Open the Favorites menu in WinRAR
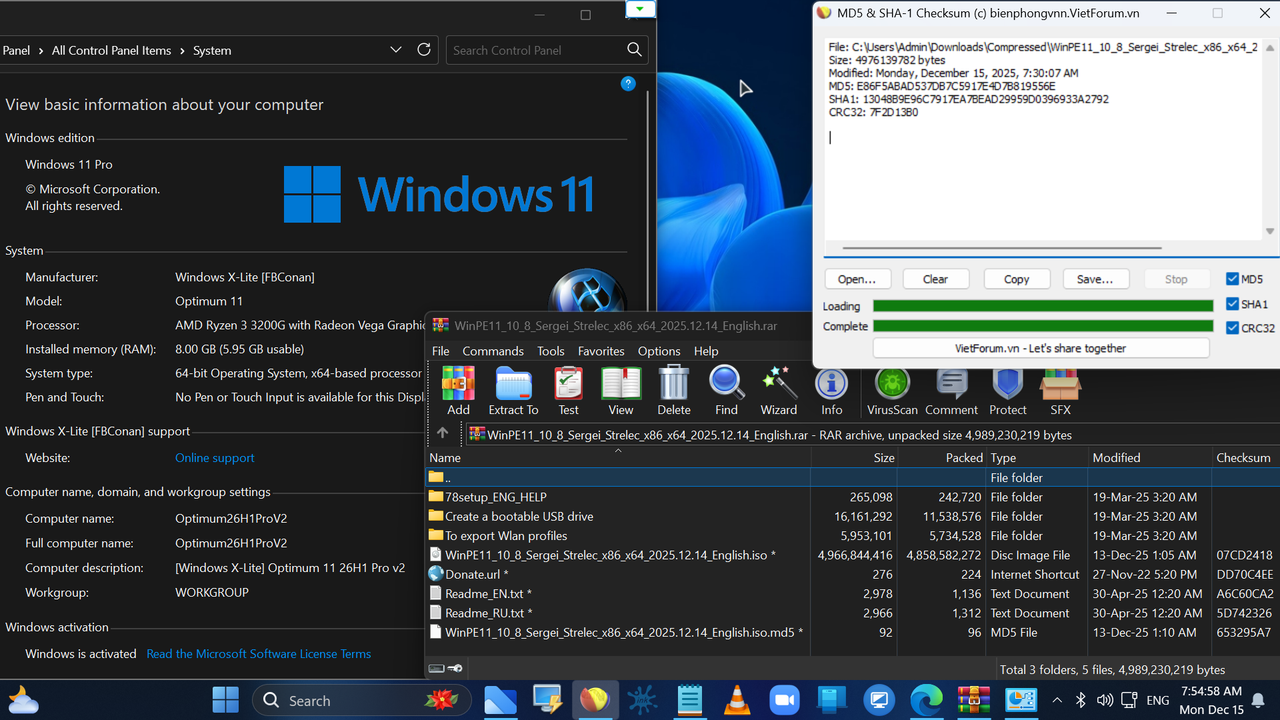This screenshot has height=720, width=1280. pyautogui.click(x=601, y=351)
